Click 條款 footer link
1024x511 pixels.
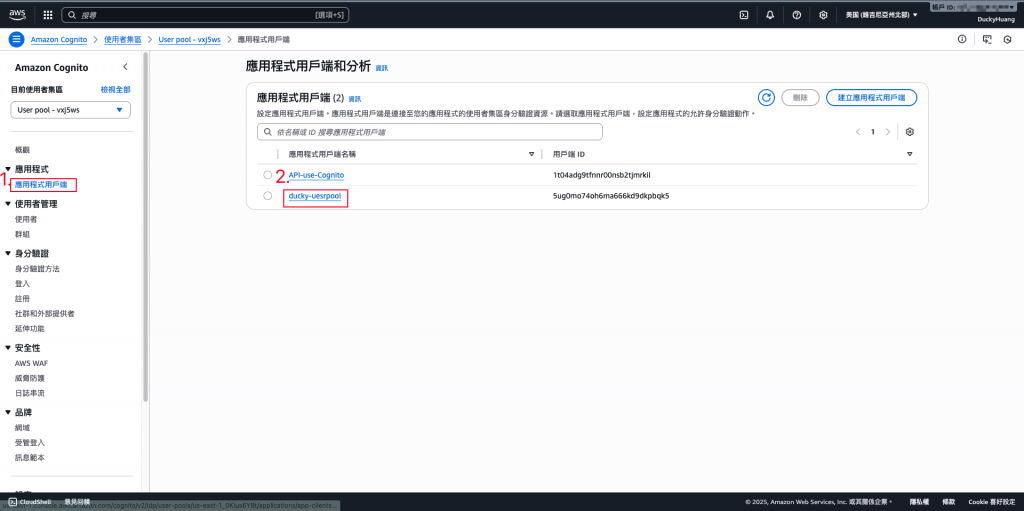(948, 502)
